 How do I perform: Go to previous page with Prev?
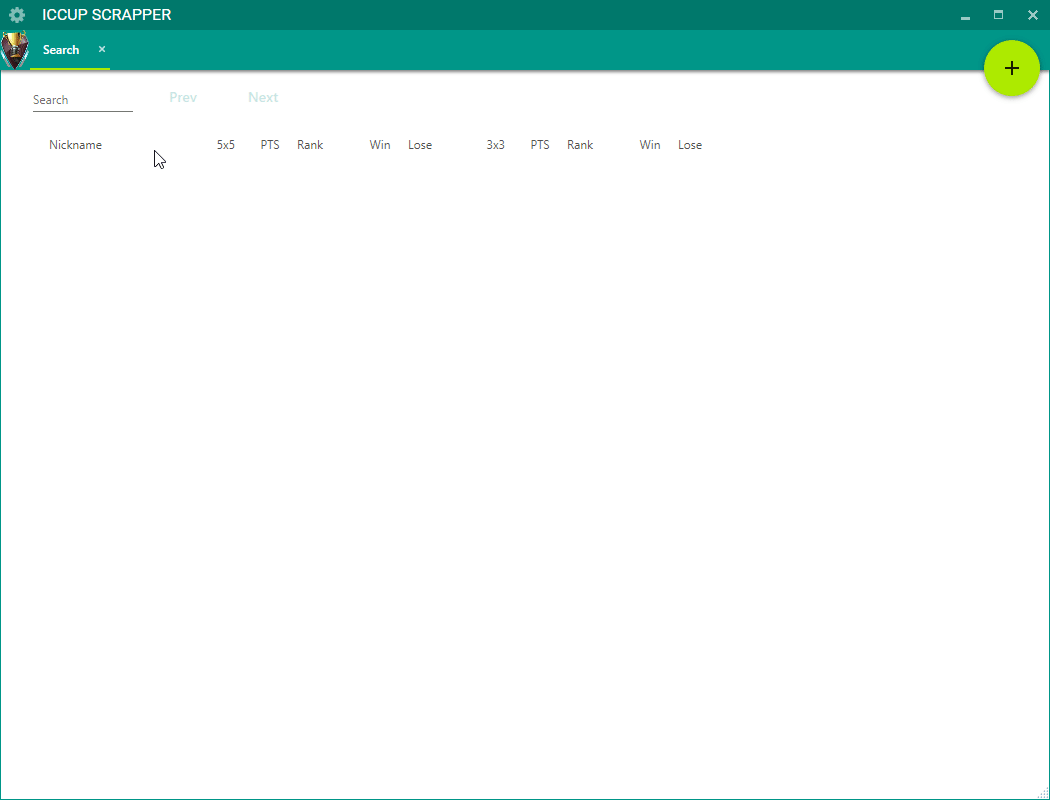pos(183,98)
